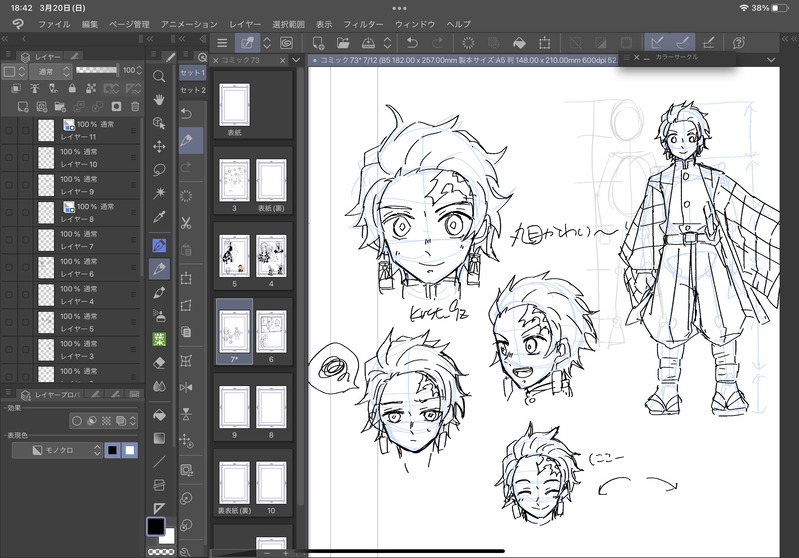Click the Mesh transform icon in quick access

click(x=186, y=361)
